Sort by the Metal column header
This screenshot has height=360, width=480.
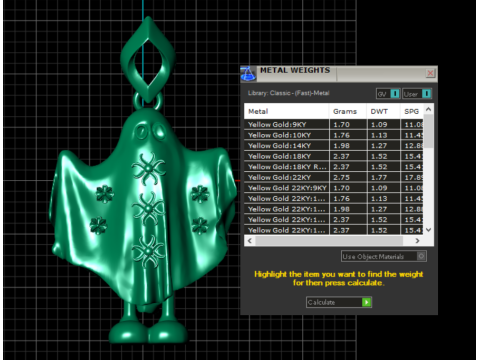point(286,111)
